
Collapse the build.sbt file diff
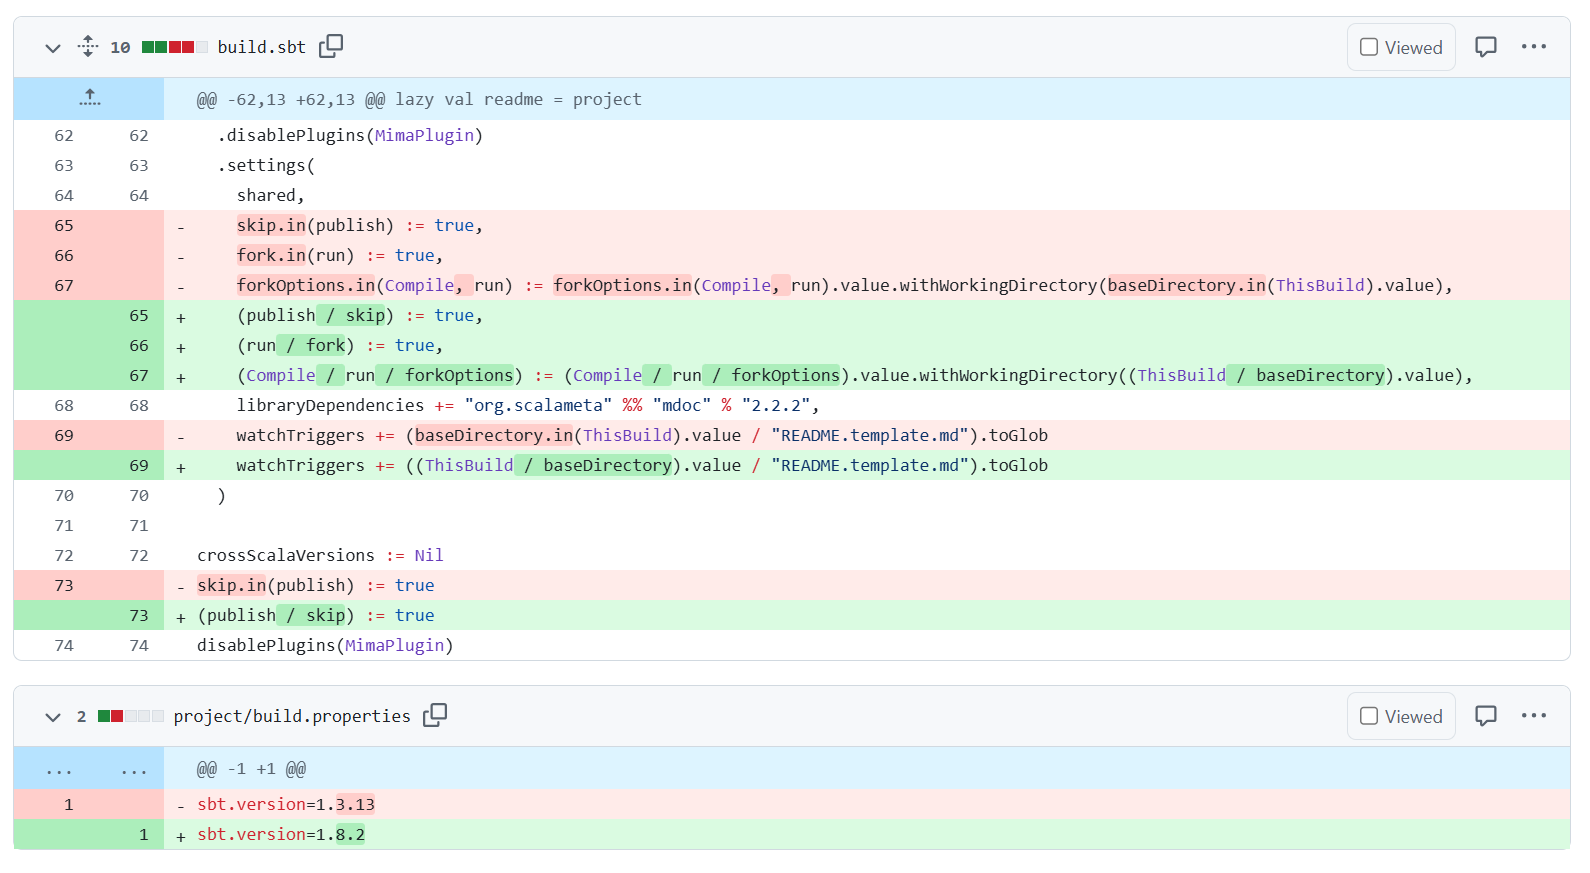point(53,47)
